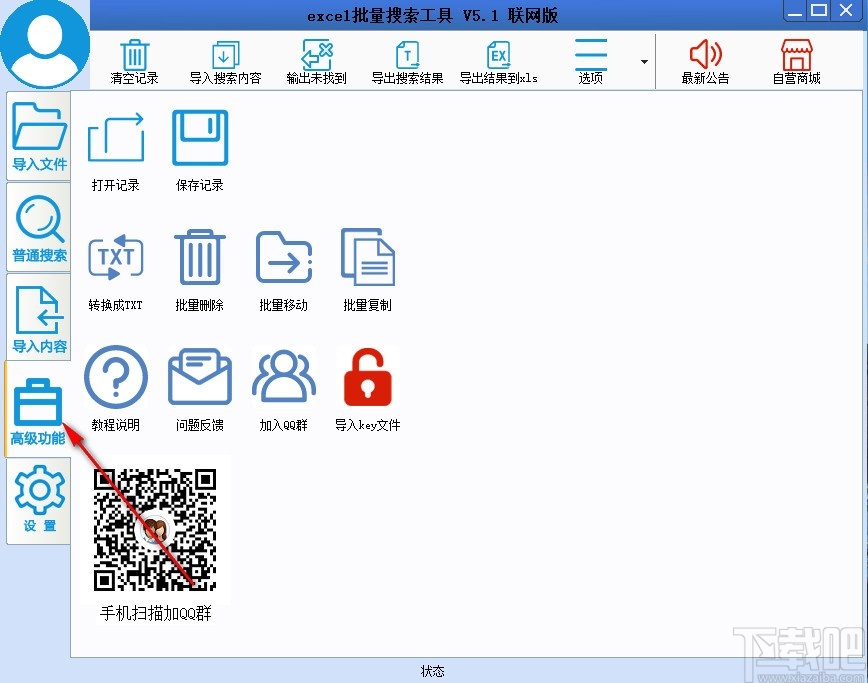Open the 设置 settings tab
Viewport: 868px width, 683px height.
point(39,501)
